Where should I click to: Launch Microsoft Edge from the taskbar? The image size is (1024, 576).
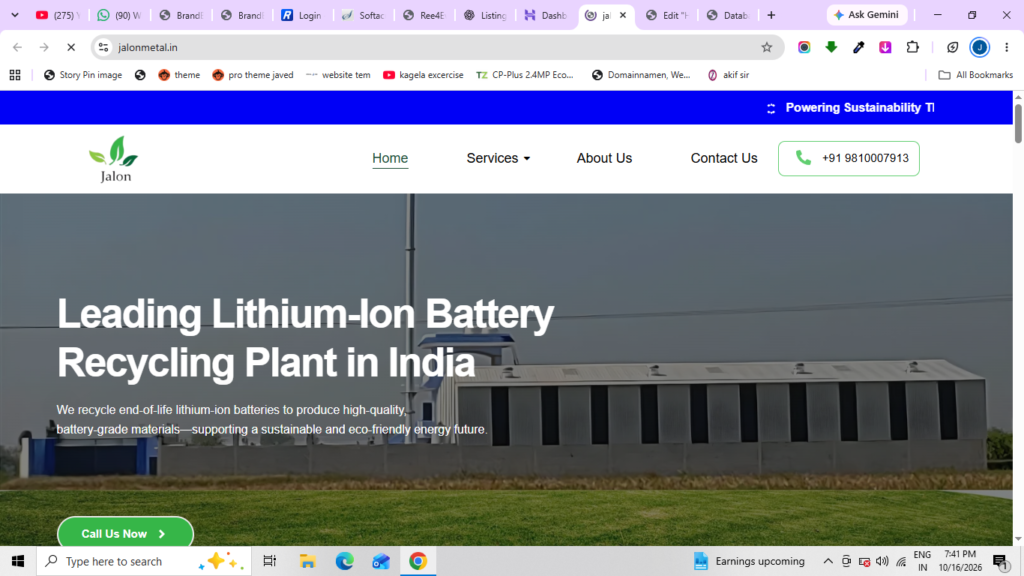coord(344,561)
